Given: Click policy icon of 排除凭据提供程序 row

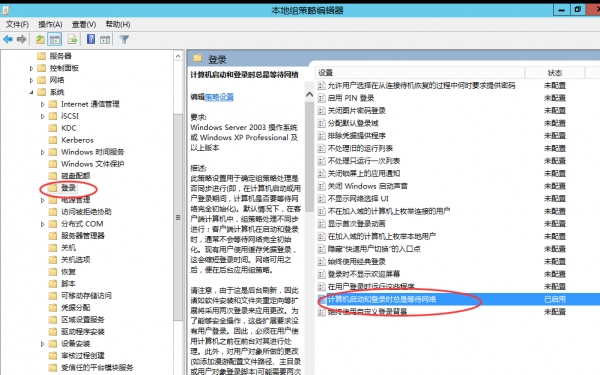Looking at the screenshot, I should coord(321,136).
